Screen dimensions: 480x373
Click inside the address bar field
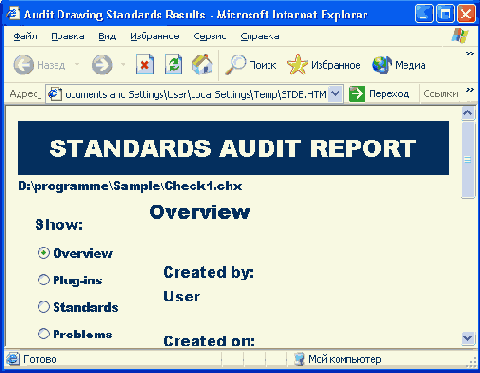coord(195,94)
